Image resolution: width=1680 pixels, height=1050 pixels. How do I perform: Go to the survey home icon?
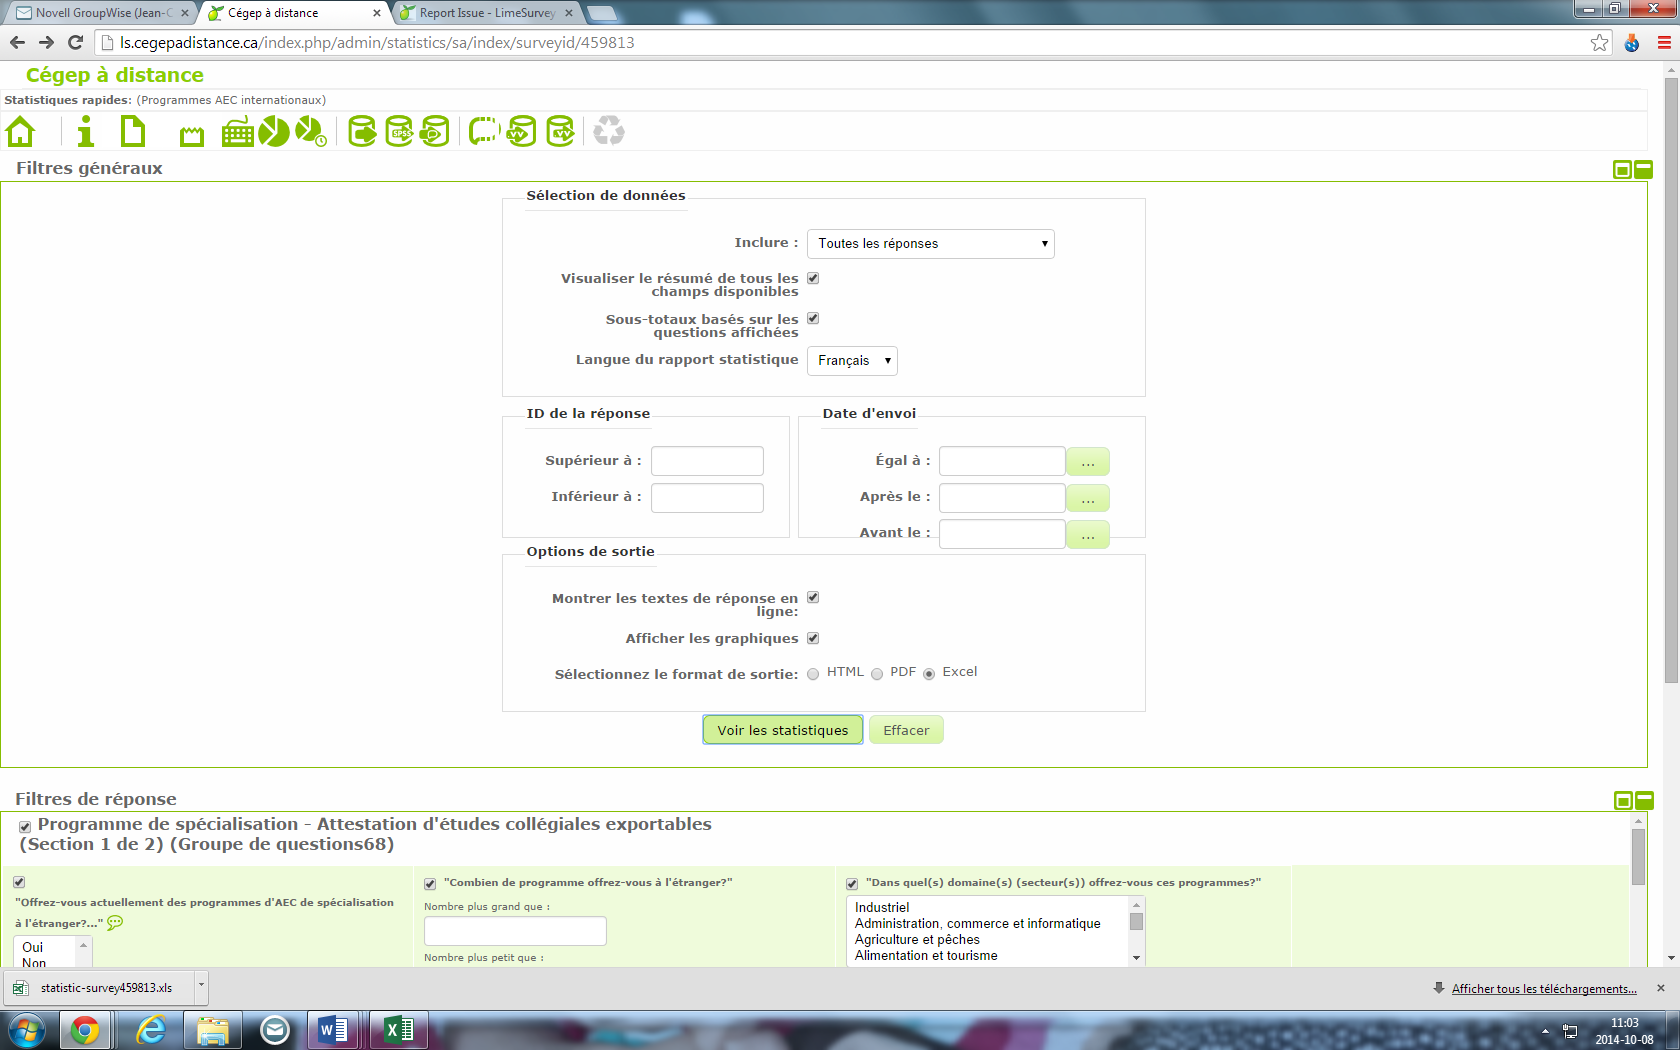pos(21,131)
